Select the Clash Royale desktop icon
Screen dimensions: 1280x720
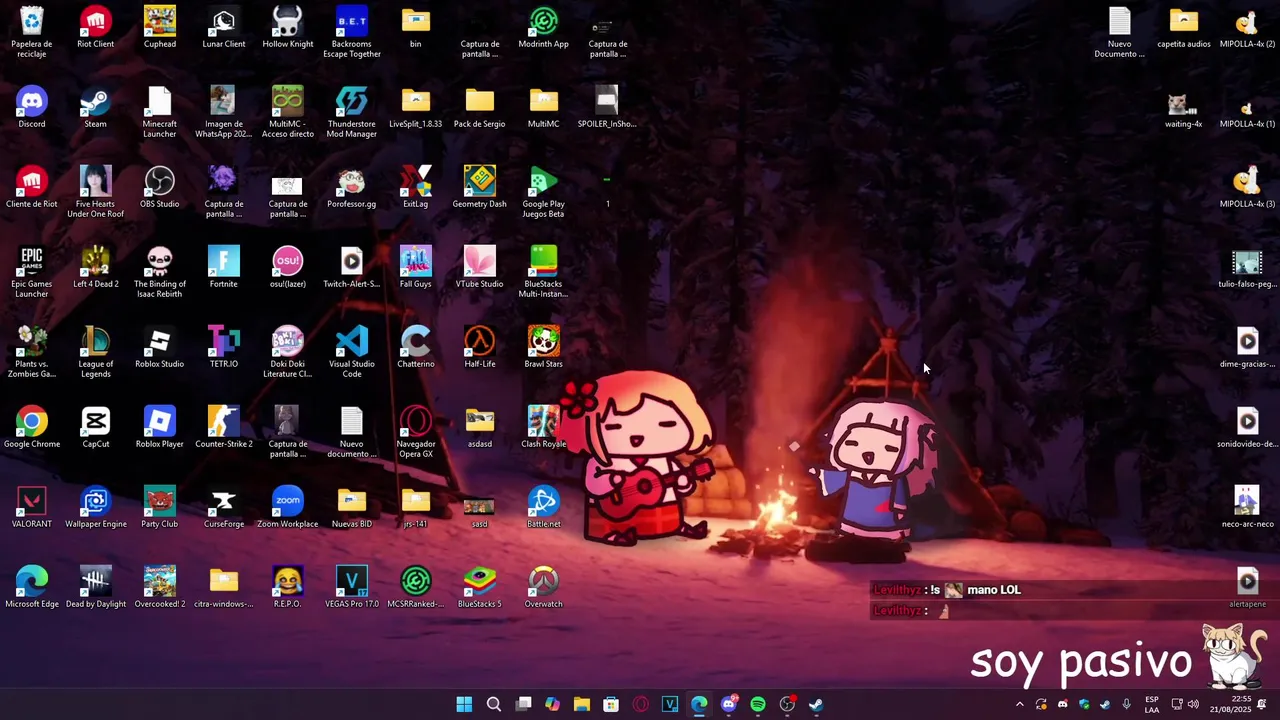pyautogui.click(x=544, y=428)
